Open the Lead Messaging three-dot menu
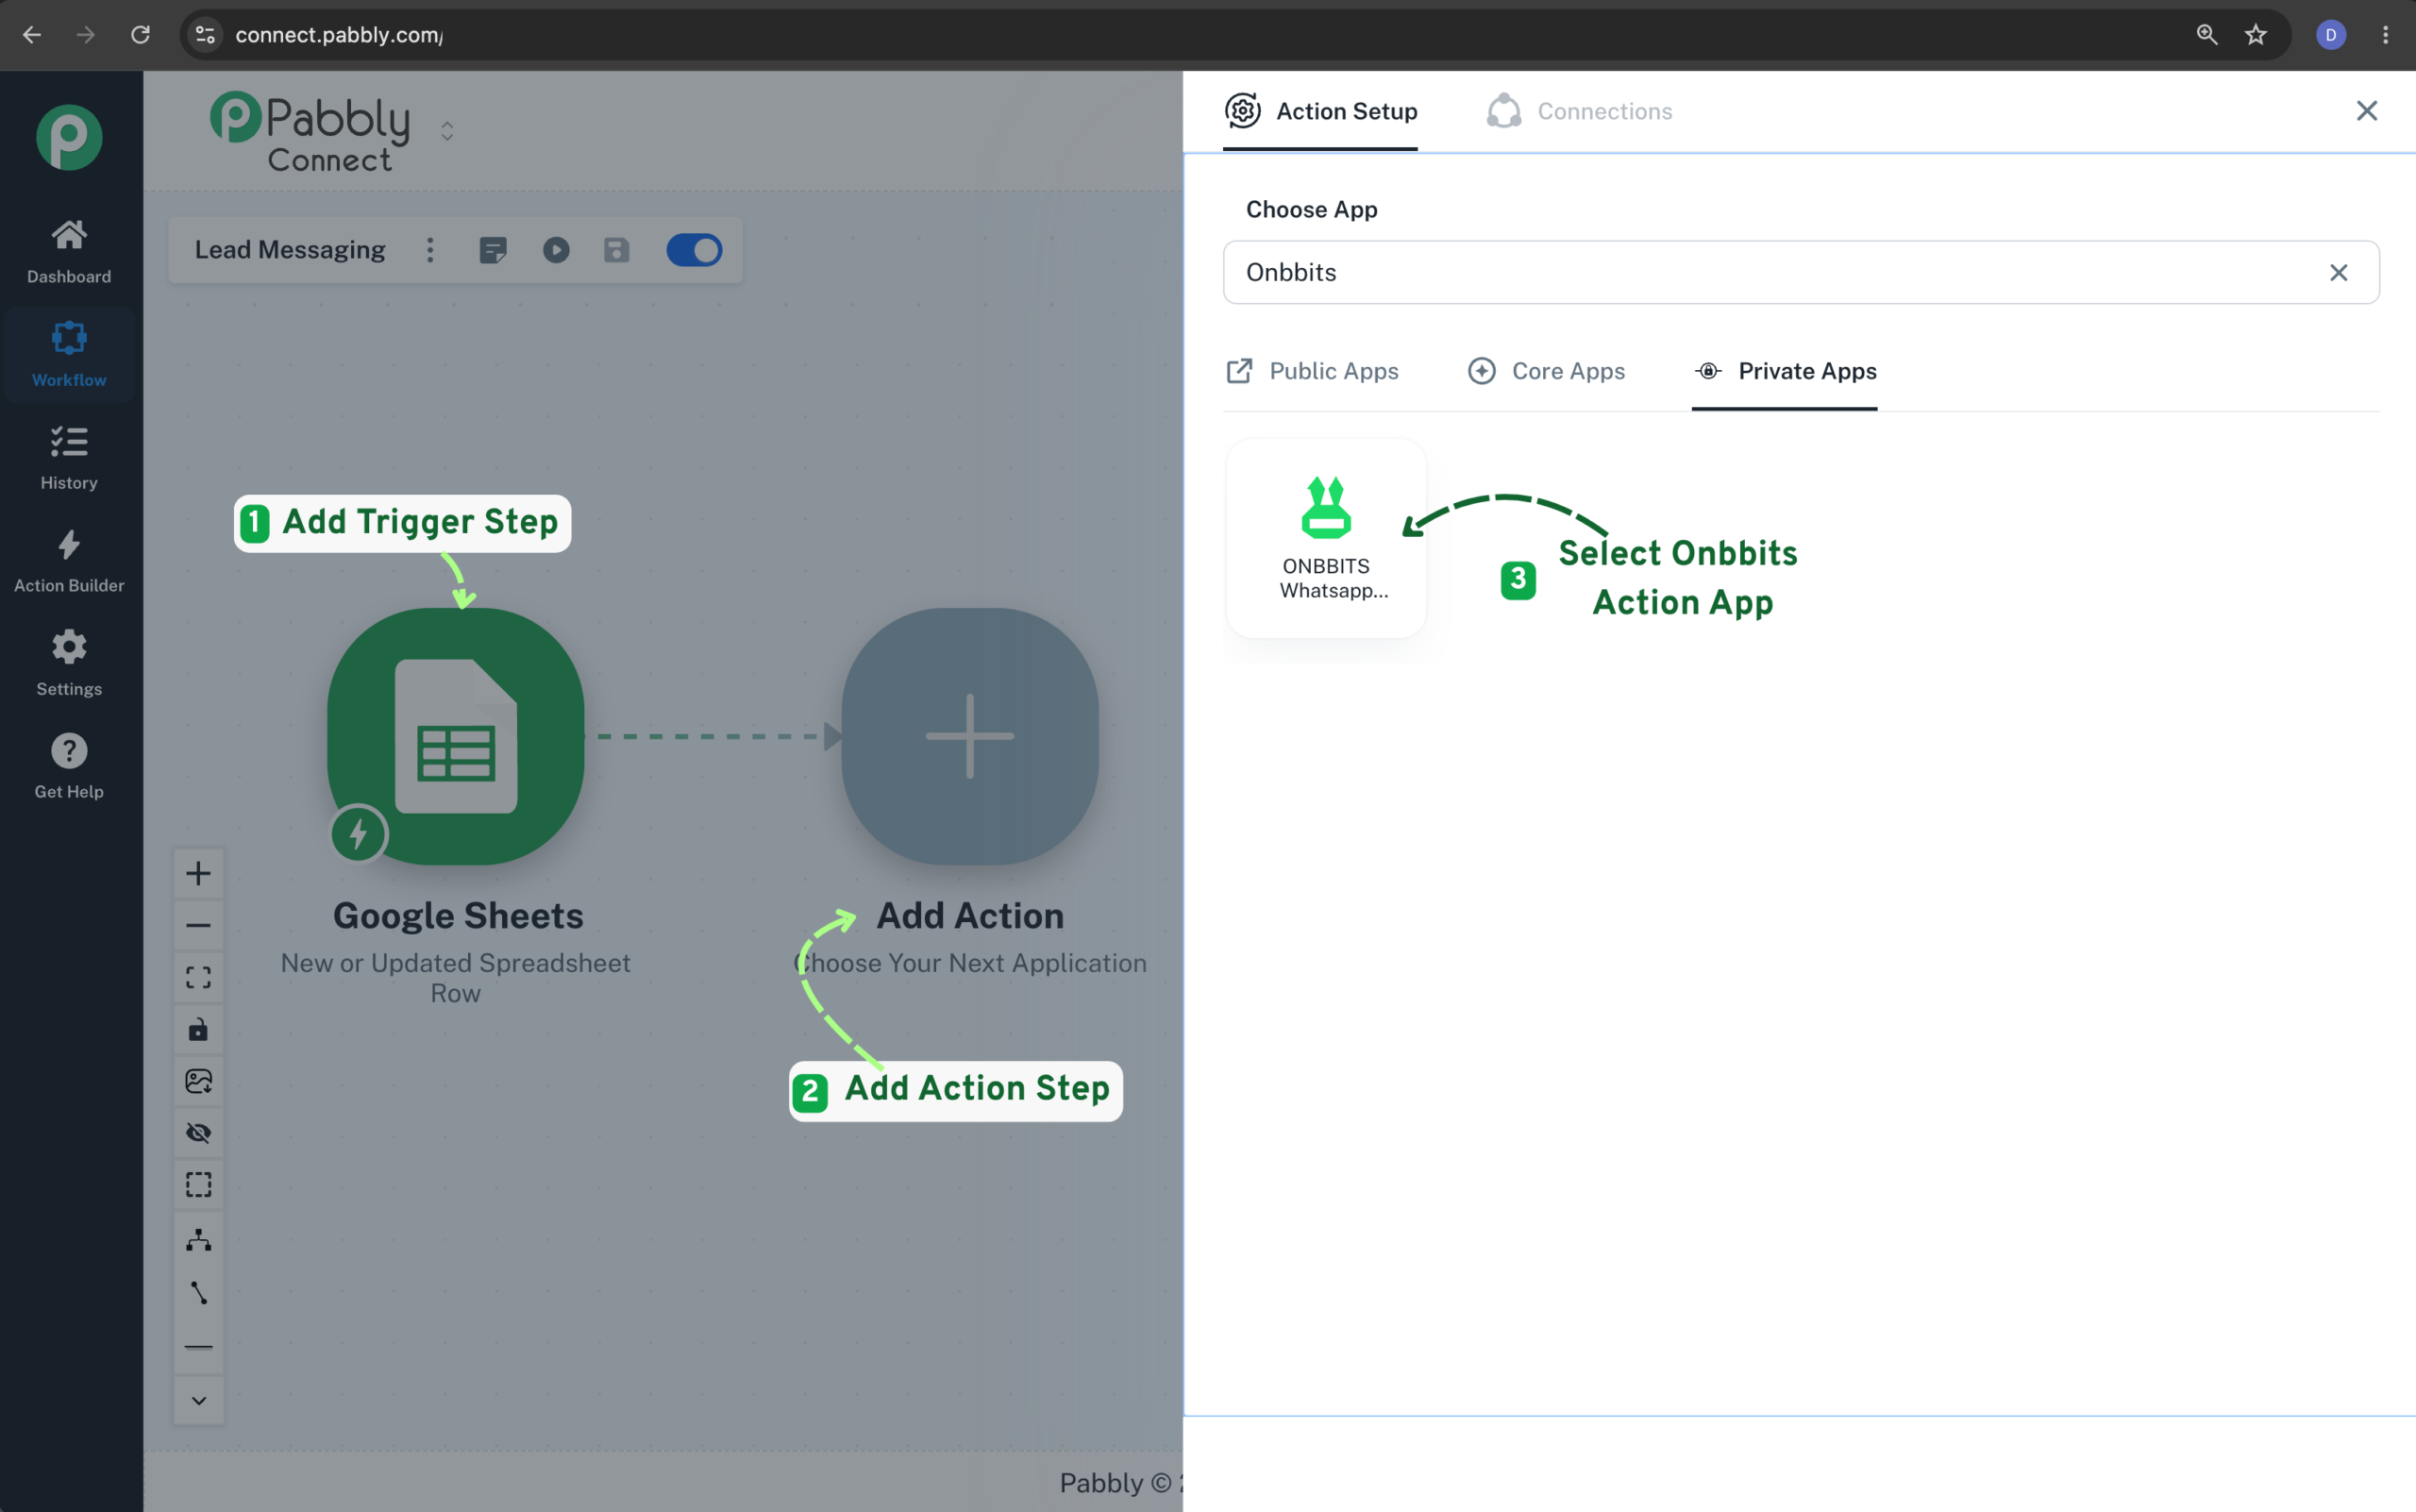 [x=431, y=250]
